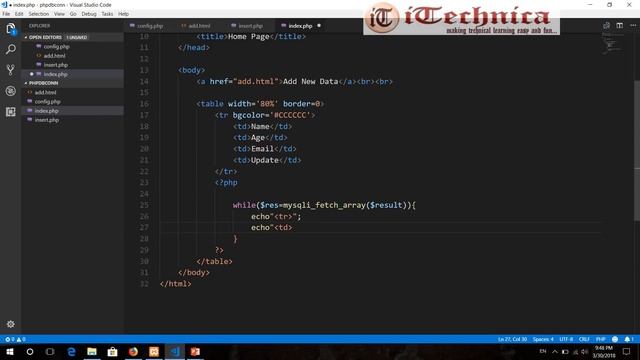Open the Tasks menu
640x360 pixels.
107,14
